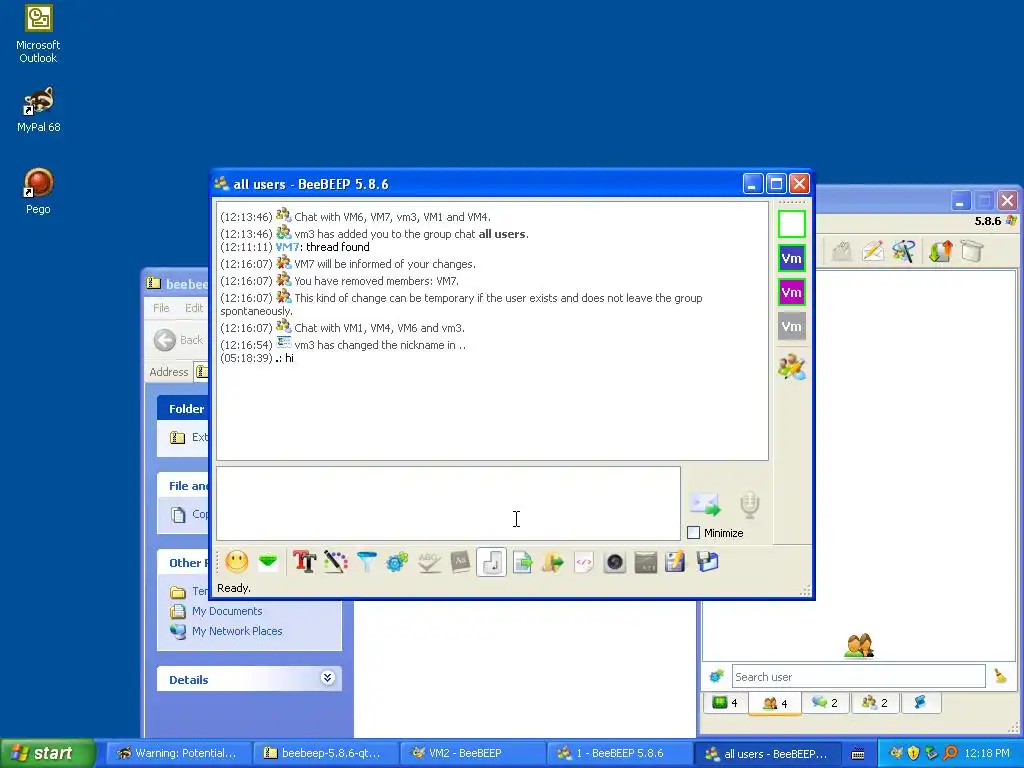Click the on-screen keyboard taskbar icon
1024x768 pixels.
(858, 754)
